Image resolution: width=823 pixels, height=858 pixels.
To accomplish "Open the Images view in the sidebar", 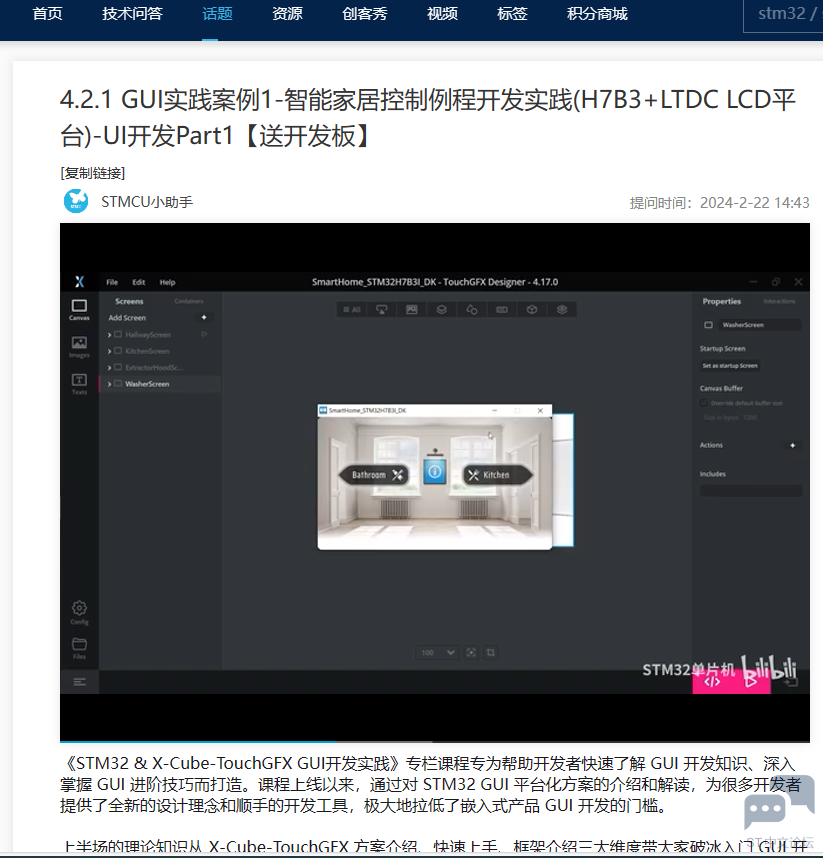I will tap(79, 347).
